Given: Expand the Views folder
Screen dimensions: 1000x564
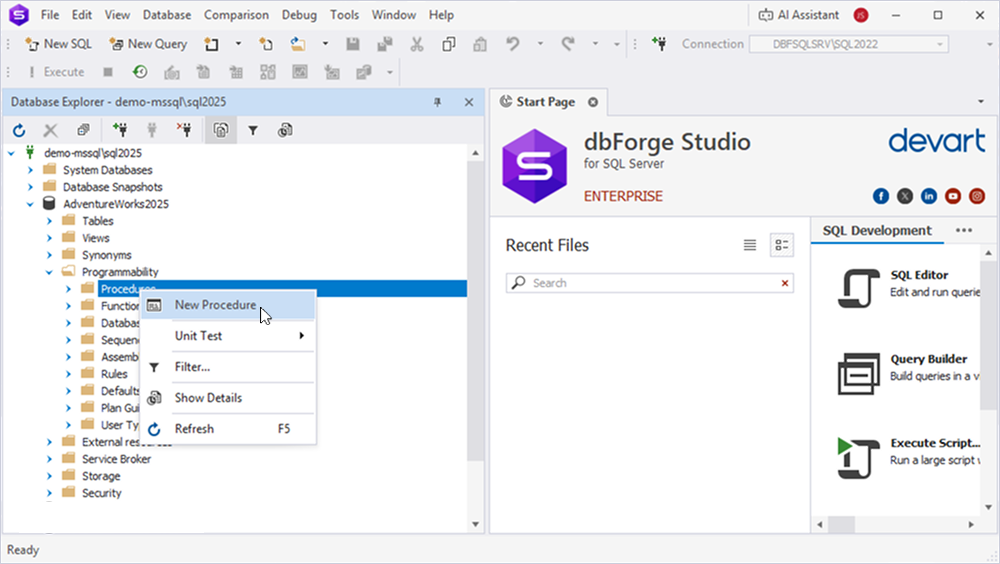Looking at the screenshot, I should pos(49,238).
